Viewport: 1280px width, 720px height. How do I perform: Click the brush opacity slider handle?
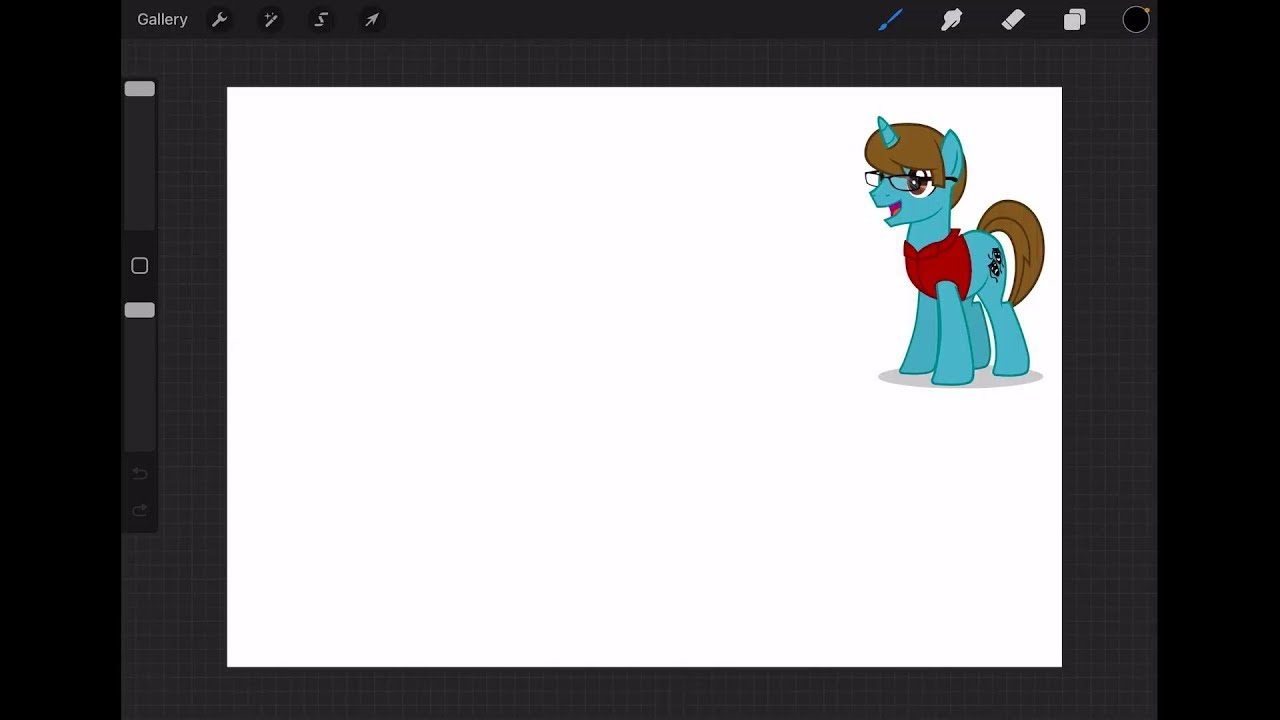tap(140, 310)
